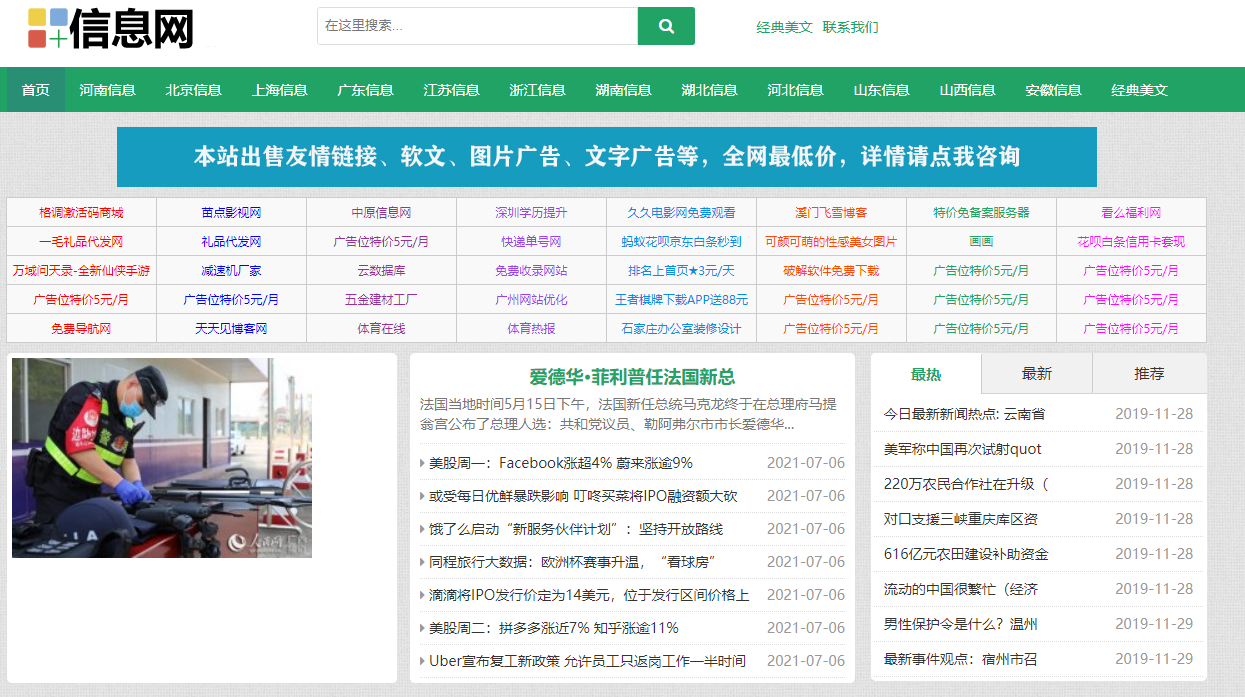Open article 或受每日优鲜暴跌影响 叮咚买菜
The image size is (1245, 697).
pyautogui.click(x=583, y=496)
